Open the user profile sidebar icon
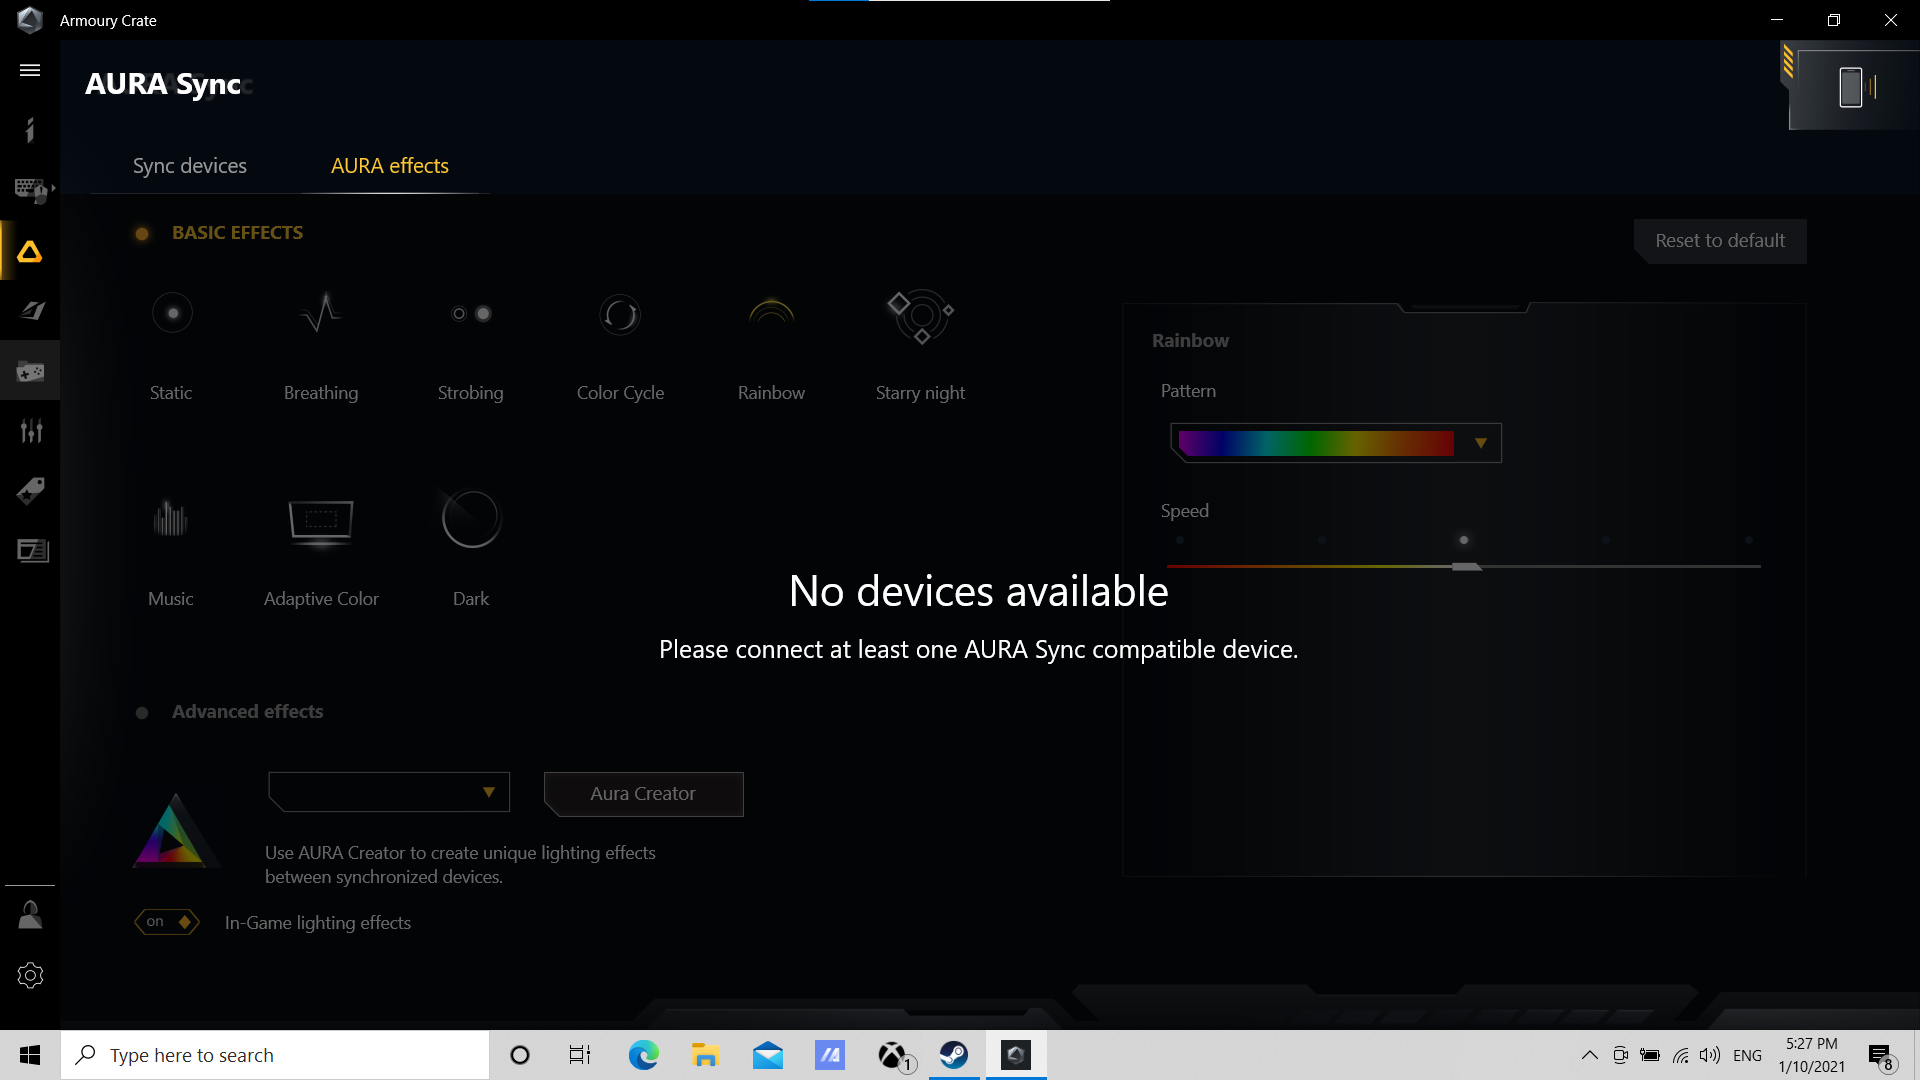The image size is (1920, 1080). coord(30,915)
